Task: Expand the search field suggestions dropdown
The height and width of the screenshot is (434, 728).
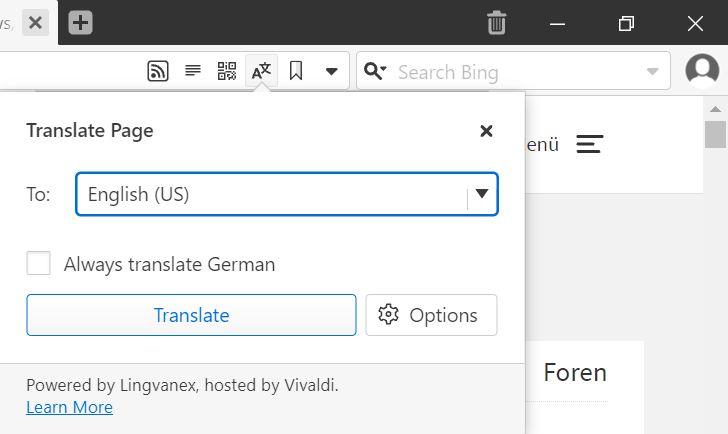Action: click(652, 71)
